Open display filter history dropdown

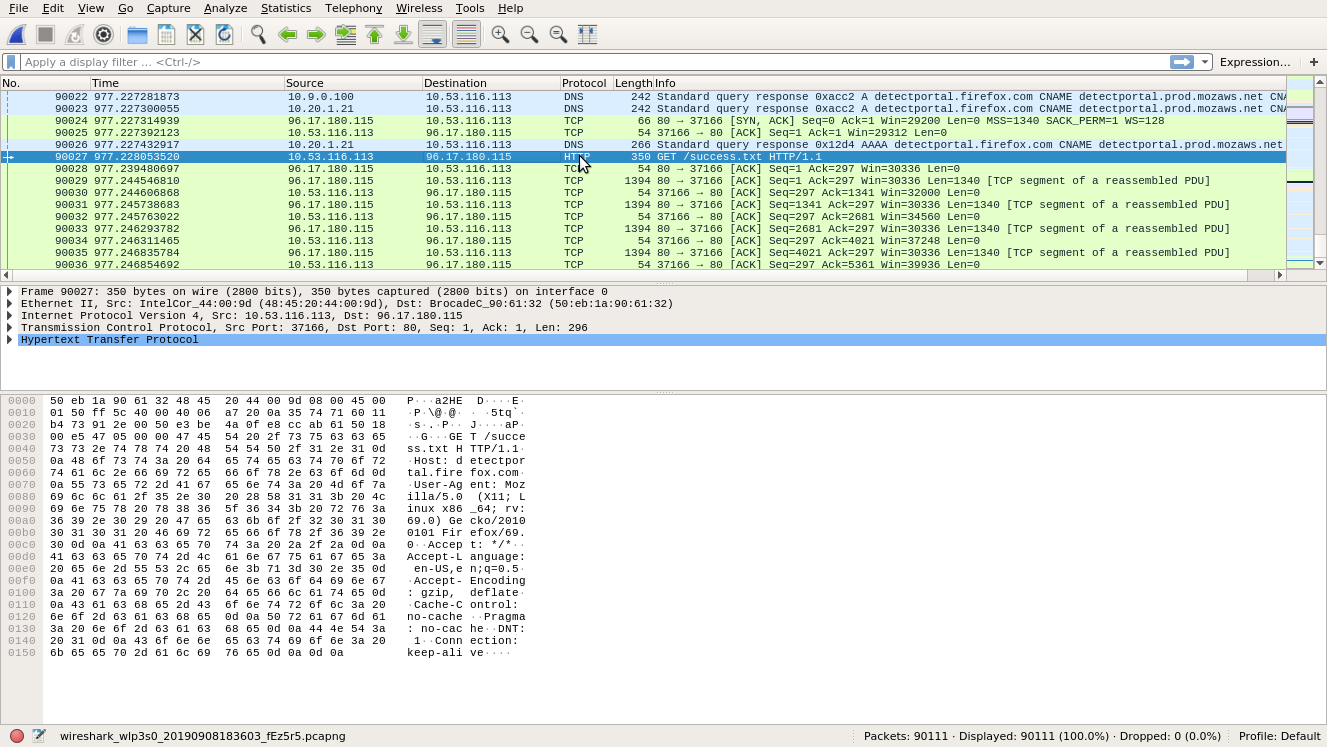point(1205,62)
